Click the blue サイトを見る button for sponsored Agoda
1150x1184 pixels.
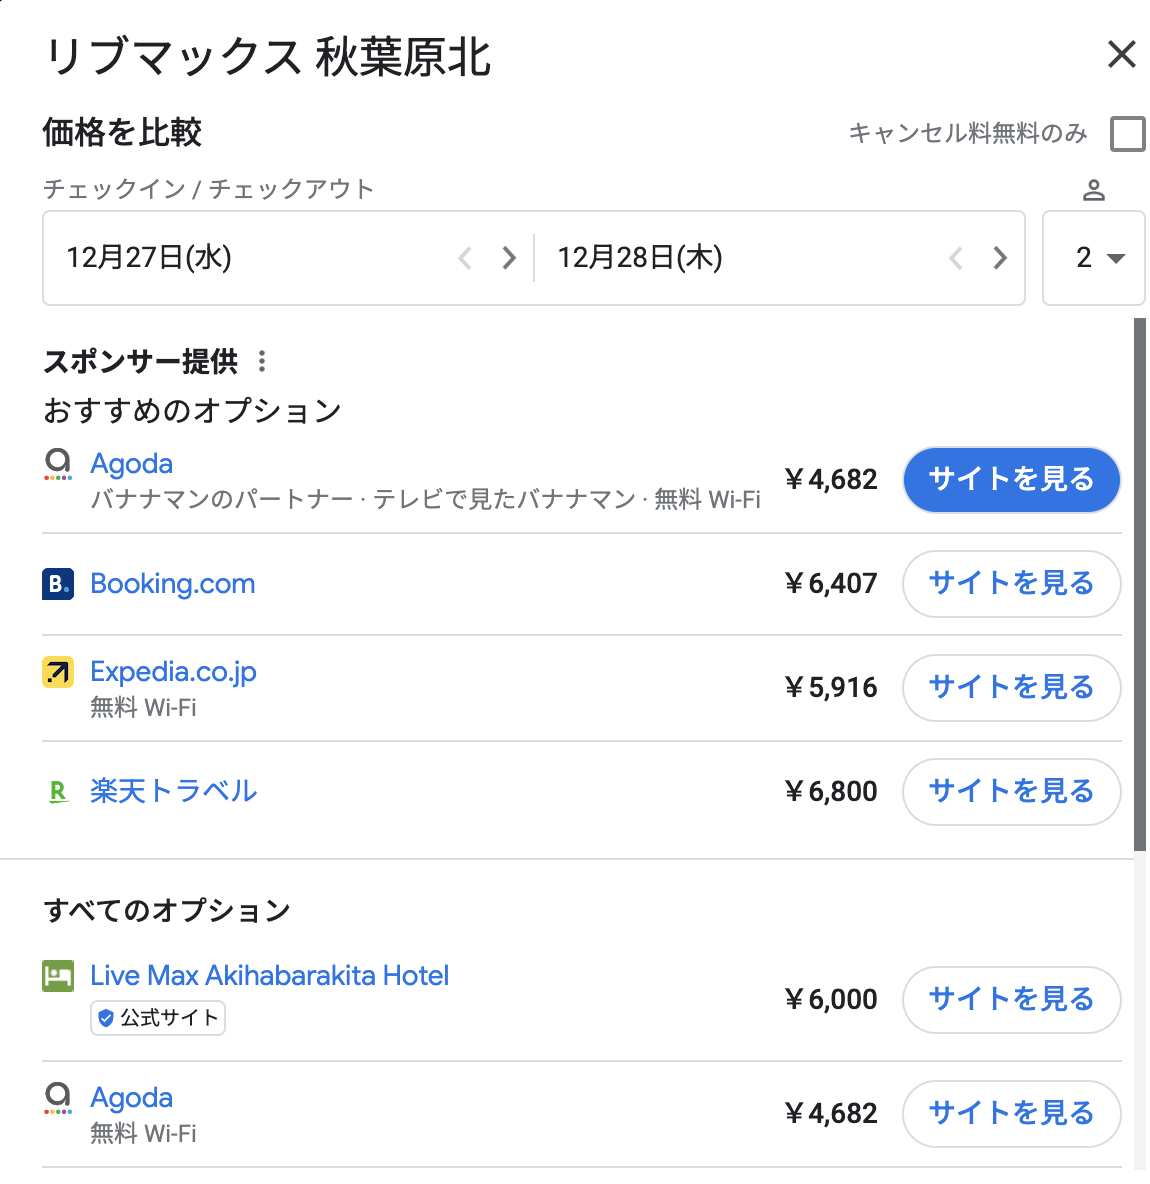(1012, 479)
